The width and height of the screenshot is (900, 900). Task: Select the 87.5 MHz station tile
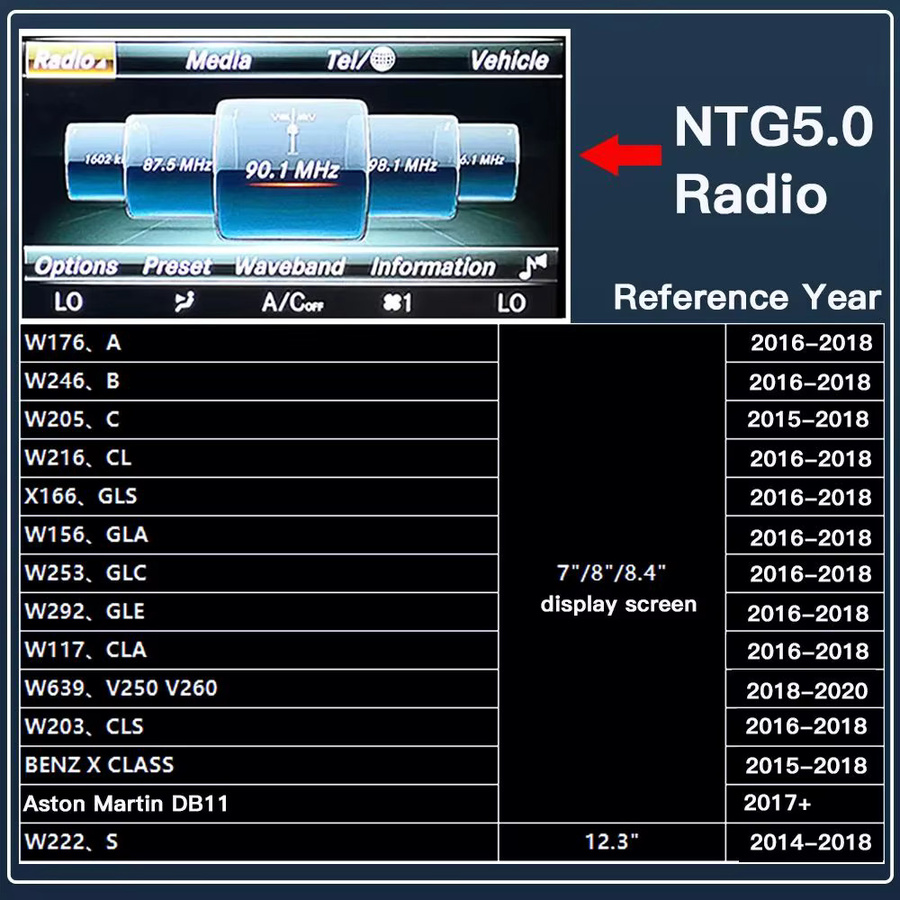coord(170,166)
